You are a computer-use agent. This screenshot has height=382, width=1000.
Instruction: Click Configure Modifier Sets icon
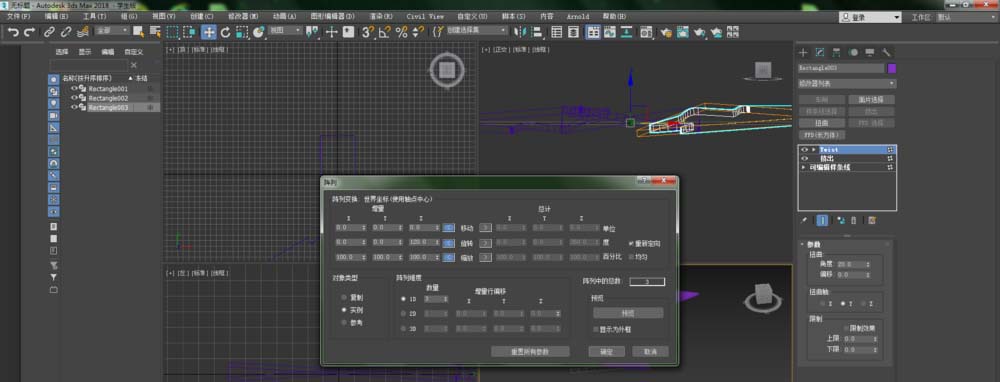tap(872, 220)
